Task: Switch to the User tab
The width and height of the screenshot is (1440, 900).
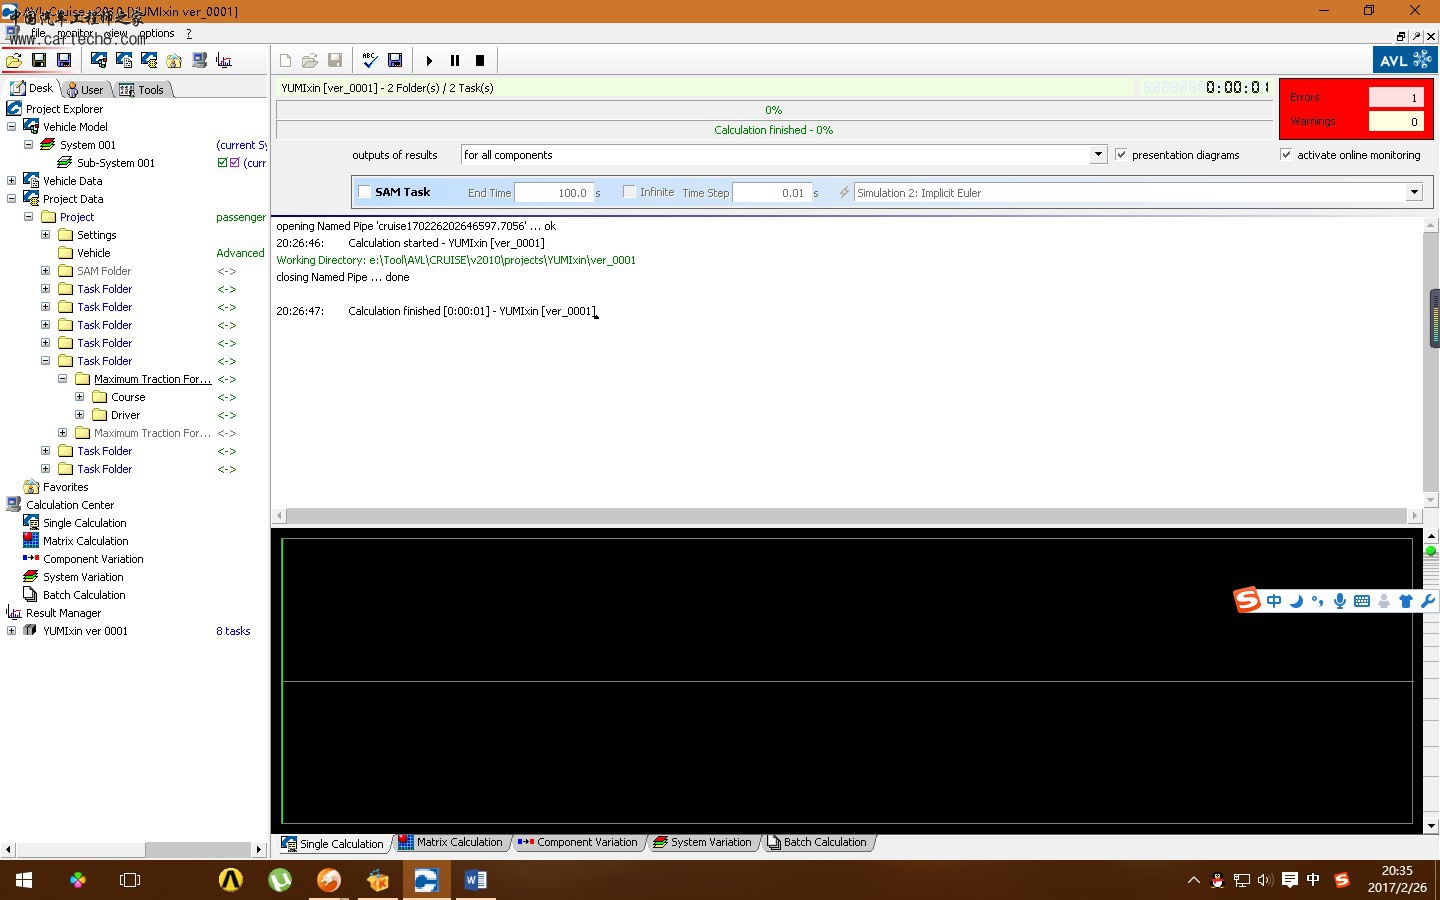Action: tap(86, 89)
